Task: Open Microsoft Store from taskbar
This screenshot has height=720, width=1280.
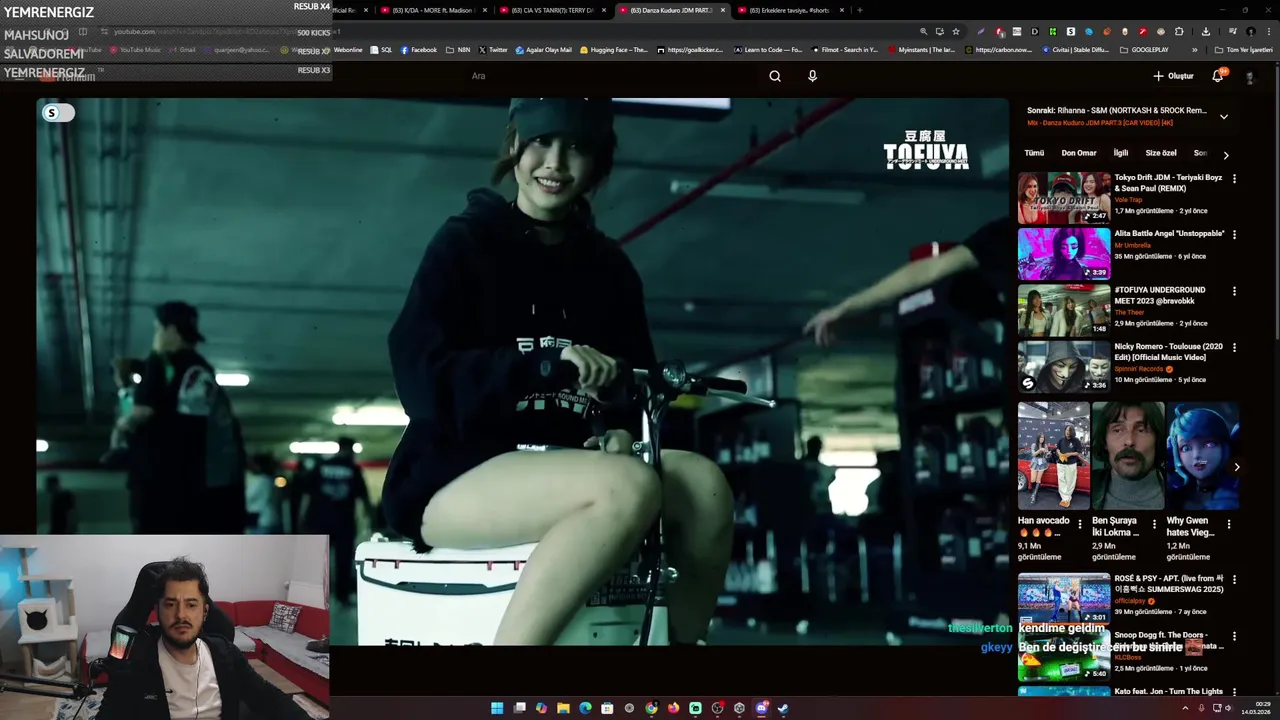Action: pyautogui.click(x=607, y=708)
